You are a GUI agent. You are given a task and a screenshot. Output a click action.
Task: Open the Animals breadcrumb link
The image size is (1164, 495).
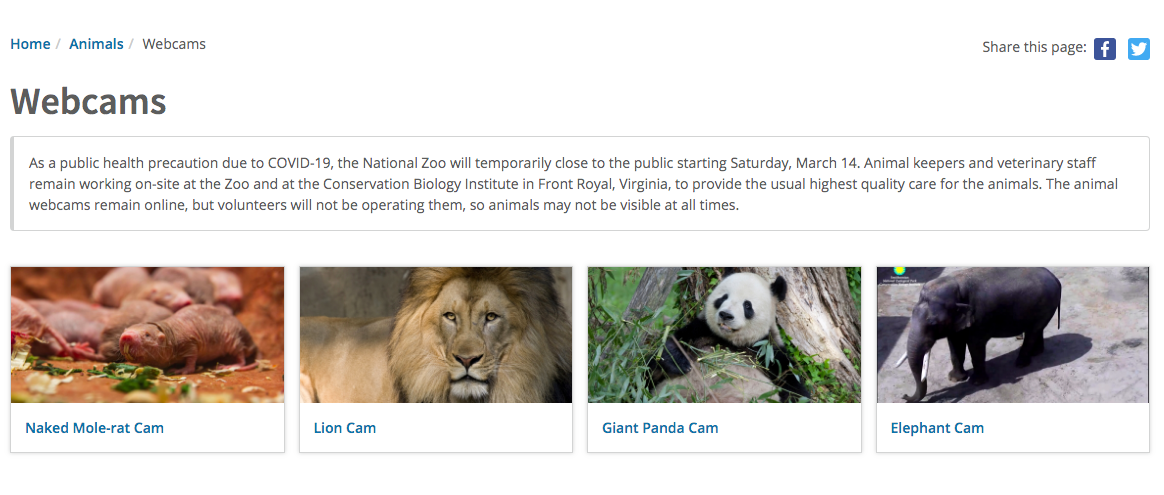[97, 44]
